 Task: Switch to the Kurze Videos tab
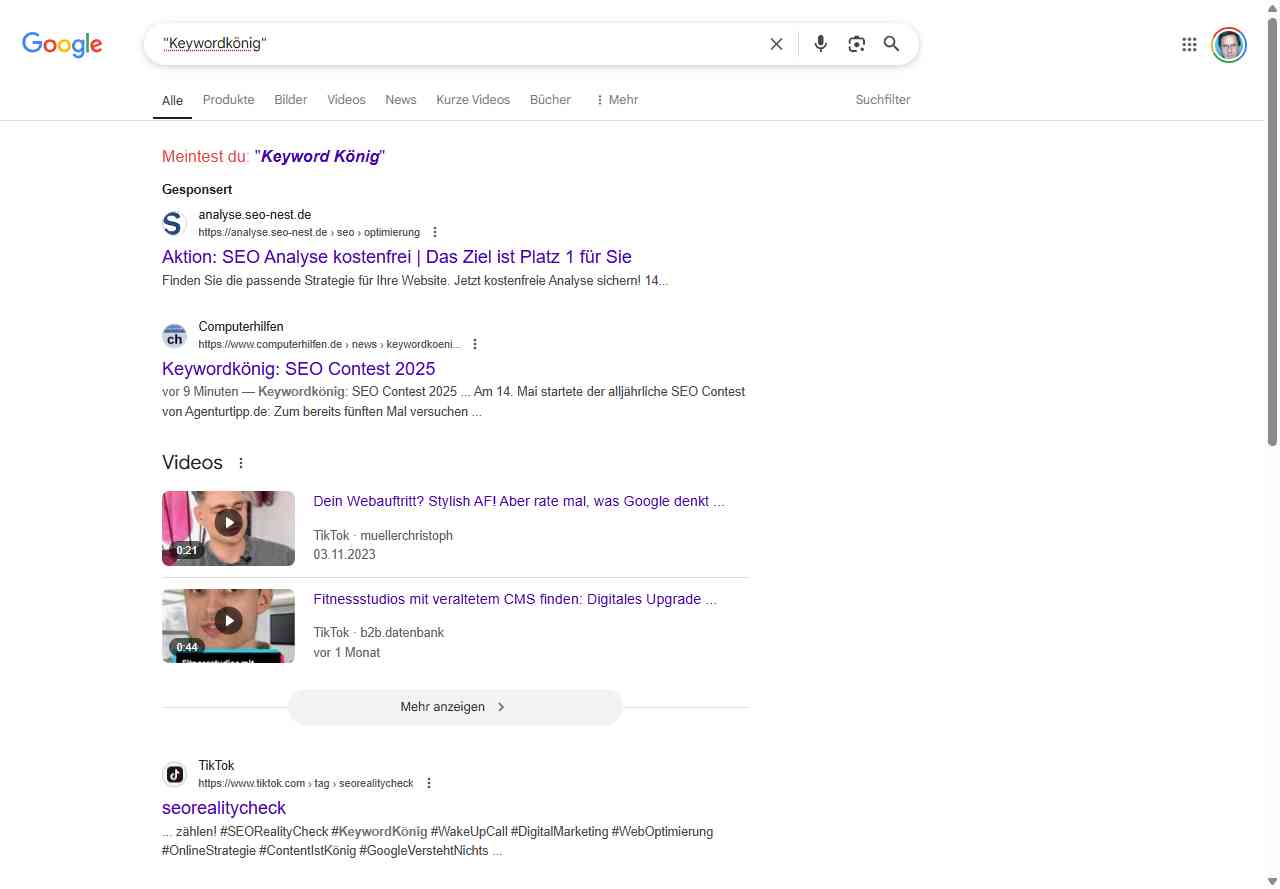(x=473, y=100)
